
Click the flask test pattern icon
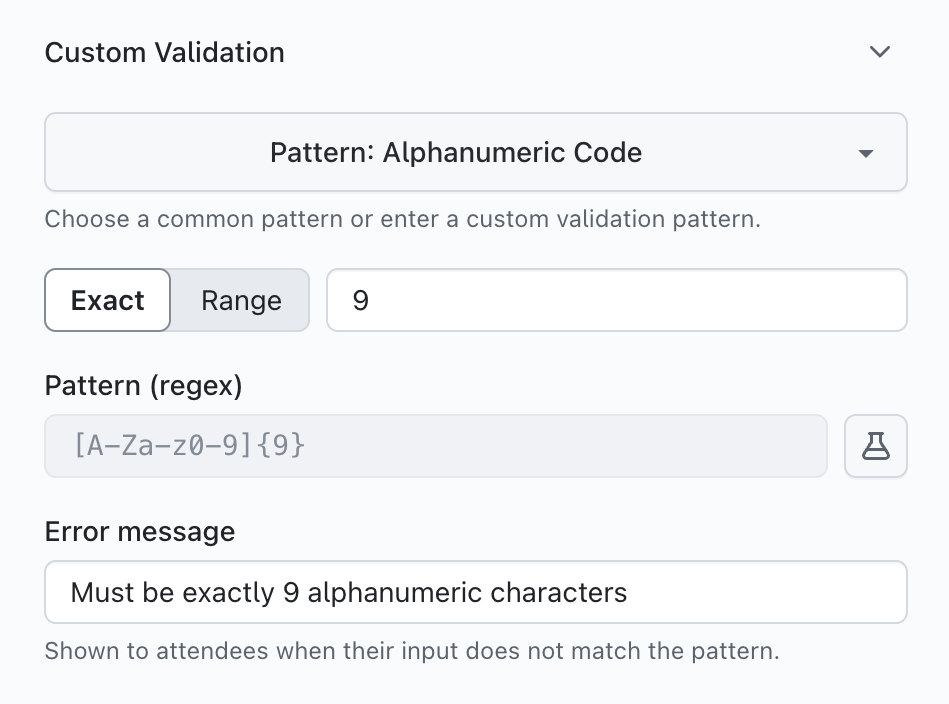point(876,446)
